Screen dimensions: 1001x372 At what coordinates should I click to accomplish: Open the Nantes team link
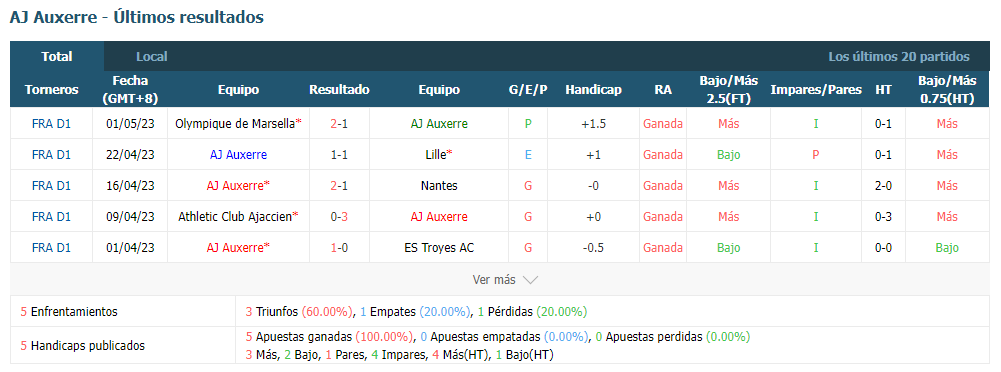tap(439, 186)
